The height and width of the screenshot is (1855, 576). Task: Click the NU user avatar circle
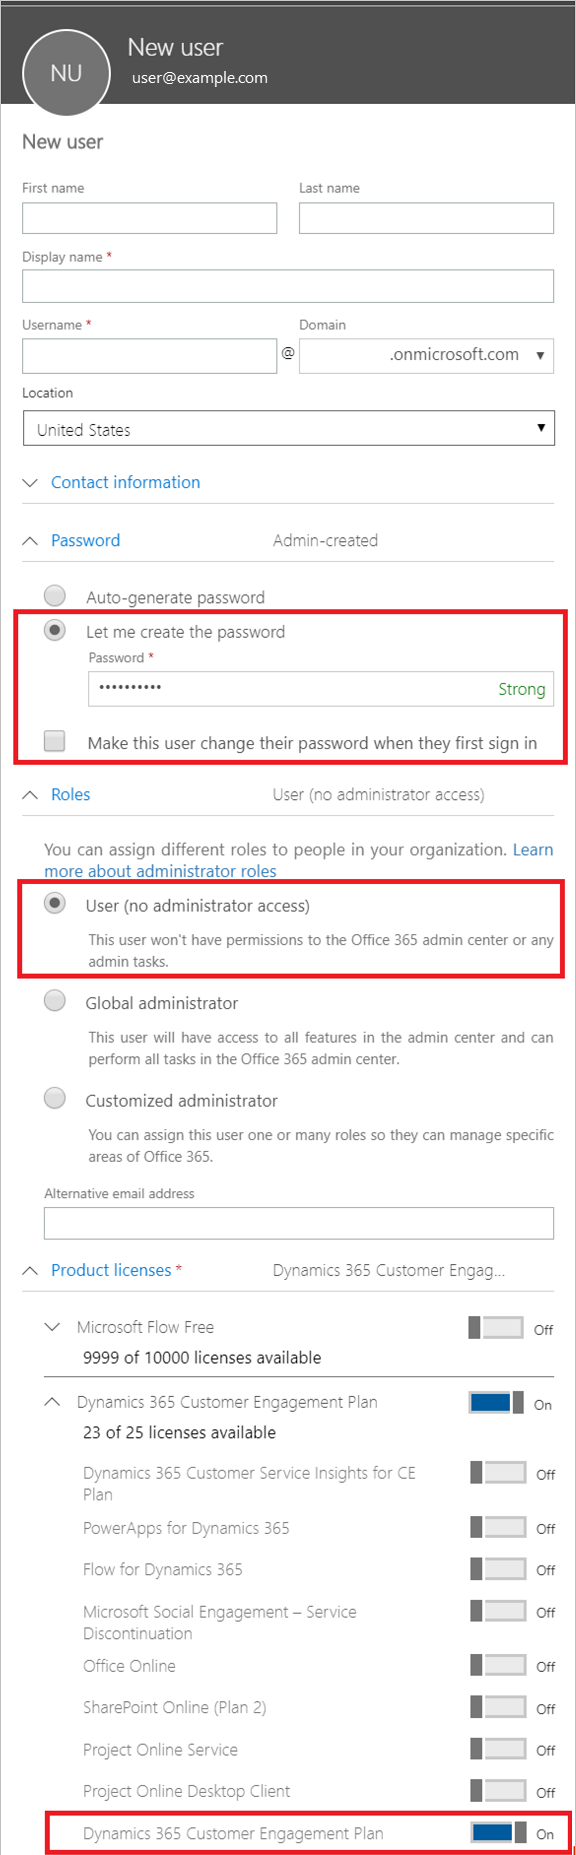[x=66, y=73]
